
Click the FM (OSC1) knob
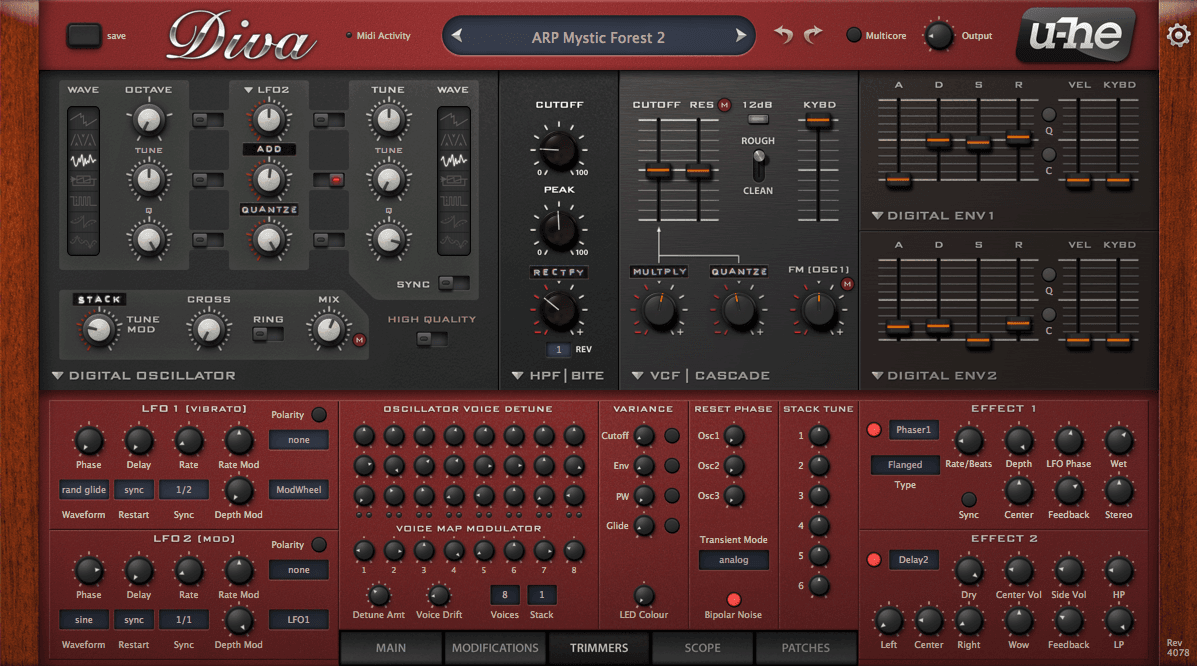818,310
